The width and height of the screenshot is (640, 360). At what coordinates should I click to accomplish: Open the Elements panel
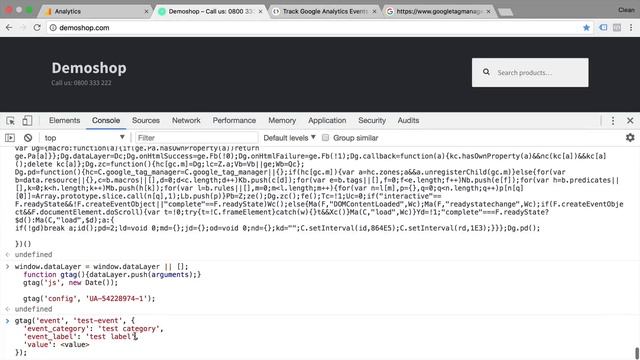(x=64, y=120)
